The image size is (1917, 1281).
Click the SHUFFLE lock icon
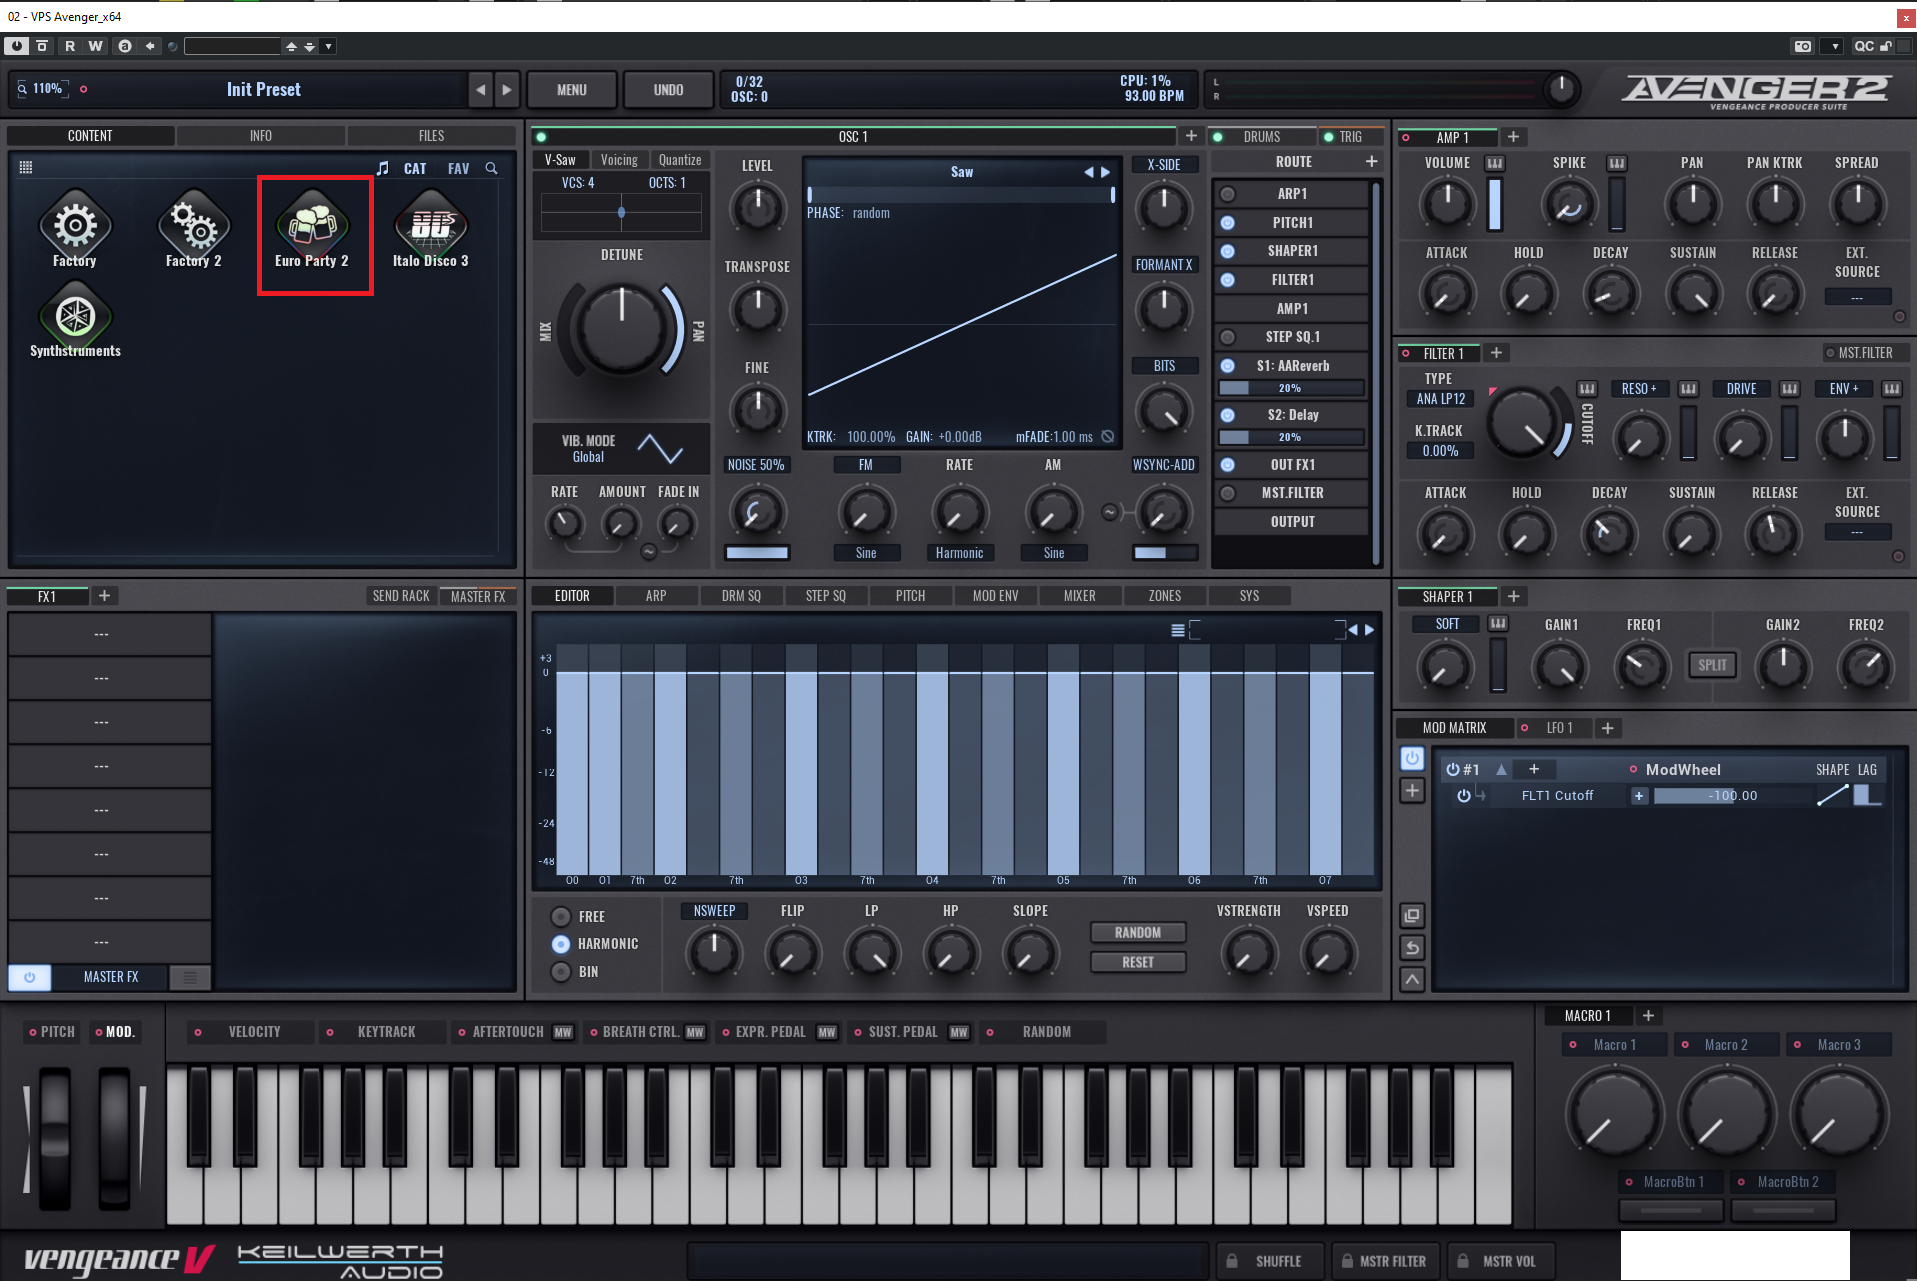(x=1233, y=1261)
